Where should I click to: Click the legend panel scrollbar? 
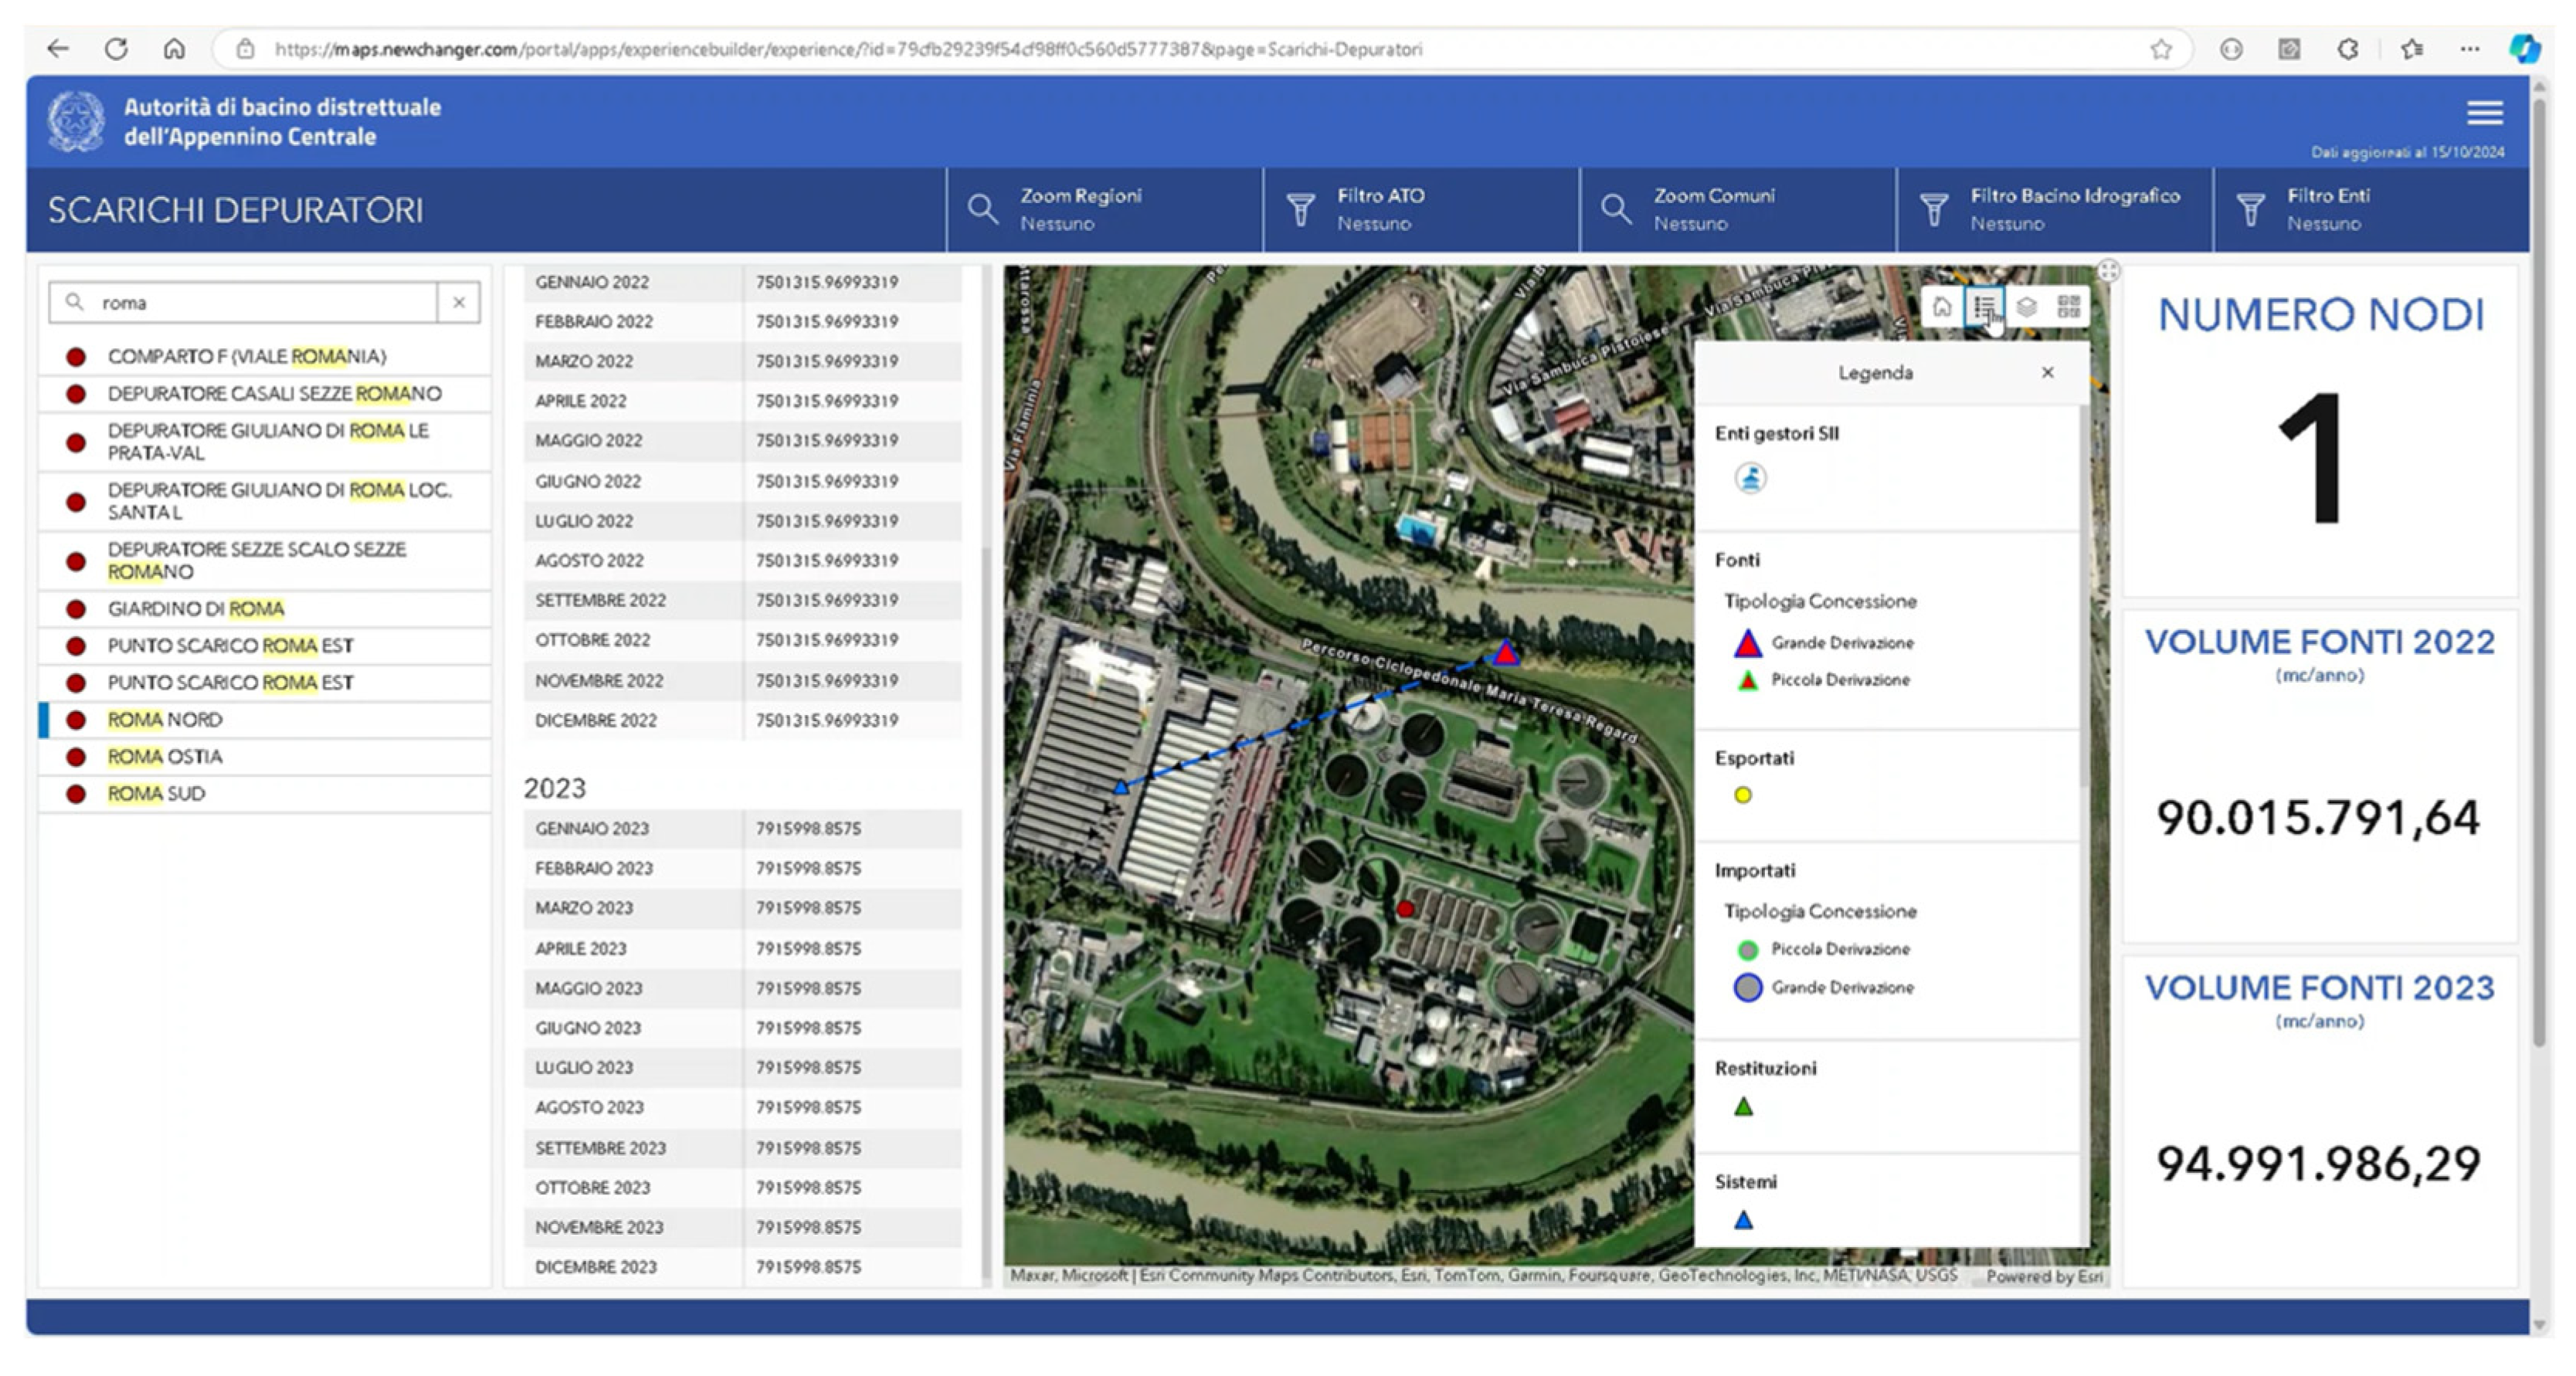pos(2084,595)
